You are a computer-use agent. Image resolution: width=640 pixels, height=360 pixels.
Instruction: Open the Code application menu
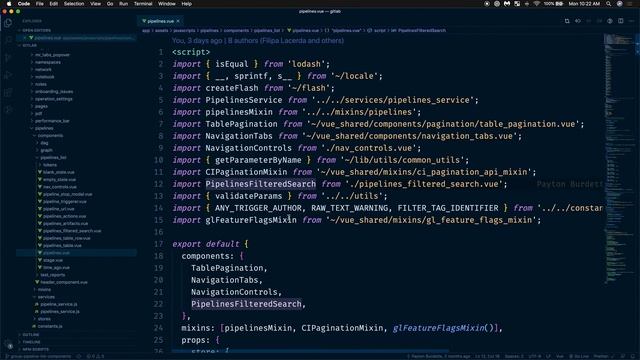[x=24, y=4]
